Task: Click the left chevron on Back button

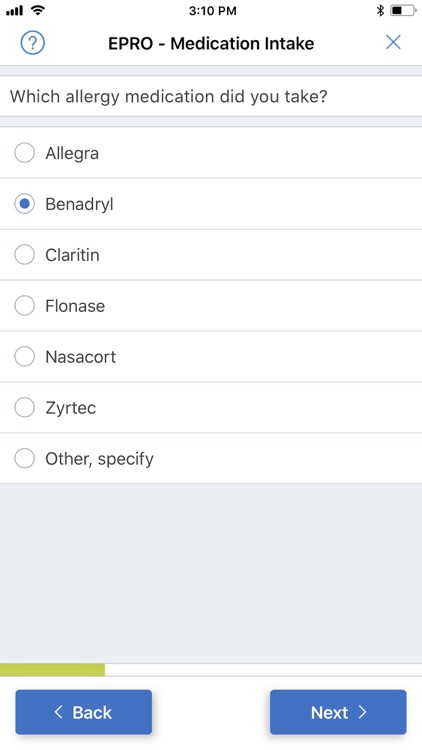Action: (x=58, y=712)
